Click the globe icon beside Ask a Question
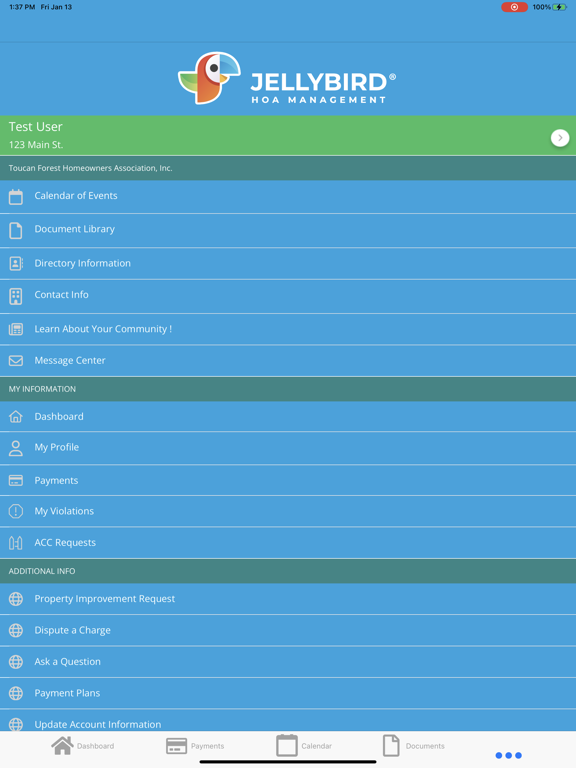The width and height of the screenshot is (576, 768). click(x=16, y=662)
